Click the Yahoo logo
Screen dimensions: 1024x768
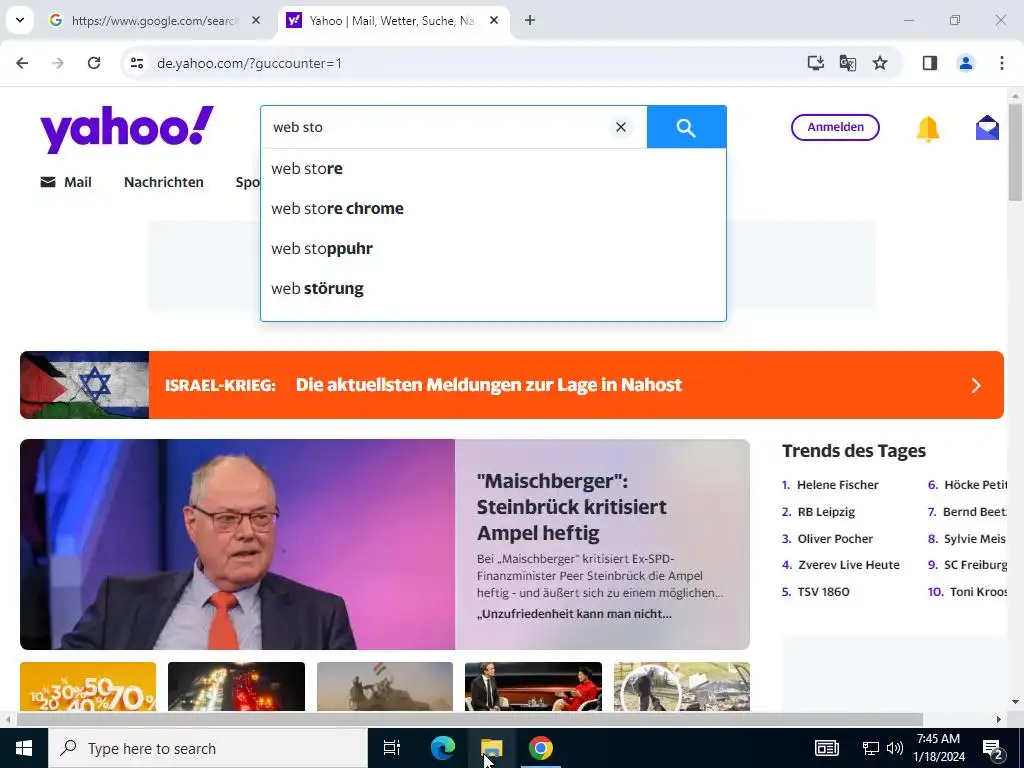[127, 129]
